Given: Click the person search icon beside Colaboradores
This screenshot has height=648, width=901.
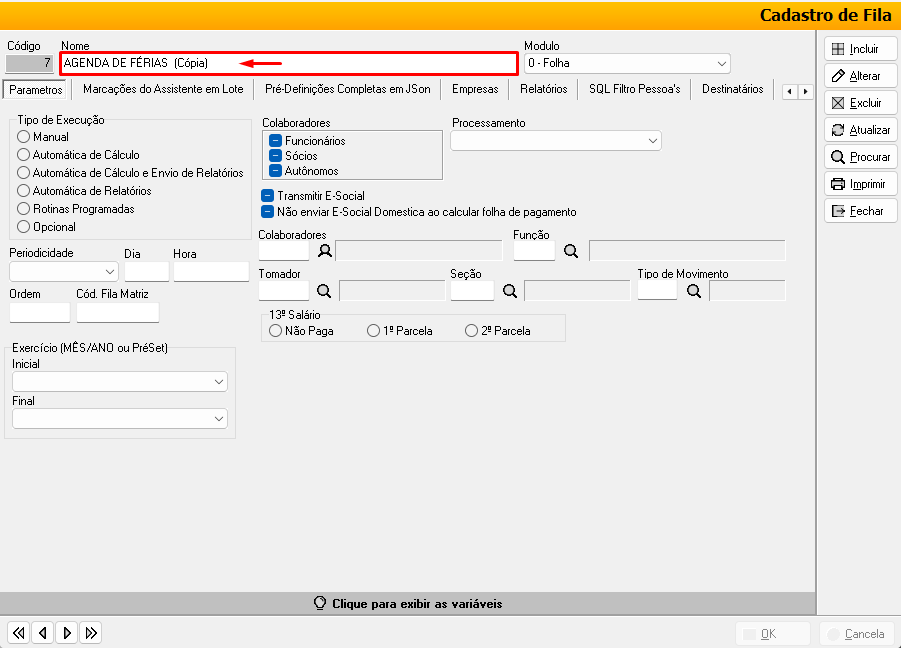Looking at the screenshot, I should tap(324, 251).
